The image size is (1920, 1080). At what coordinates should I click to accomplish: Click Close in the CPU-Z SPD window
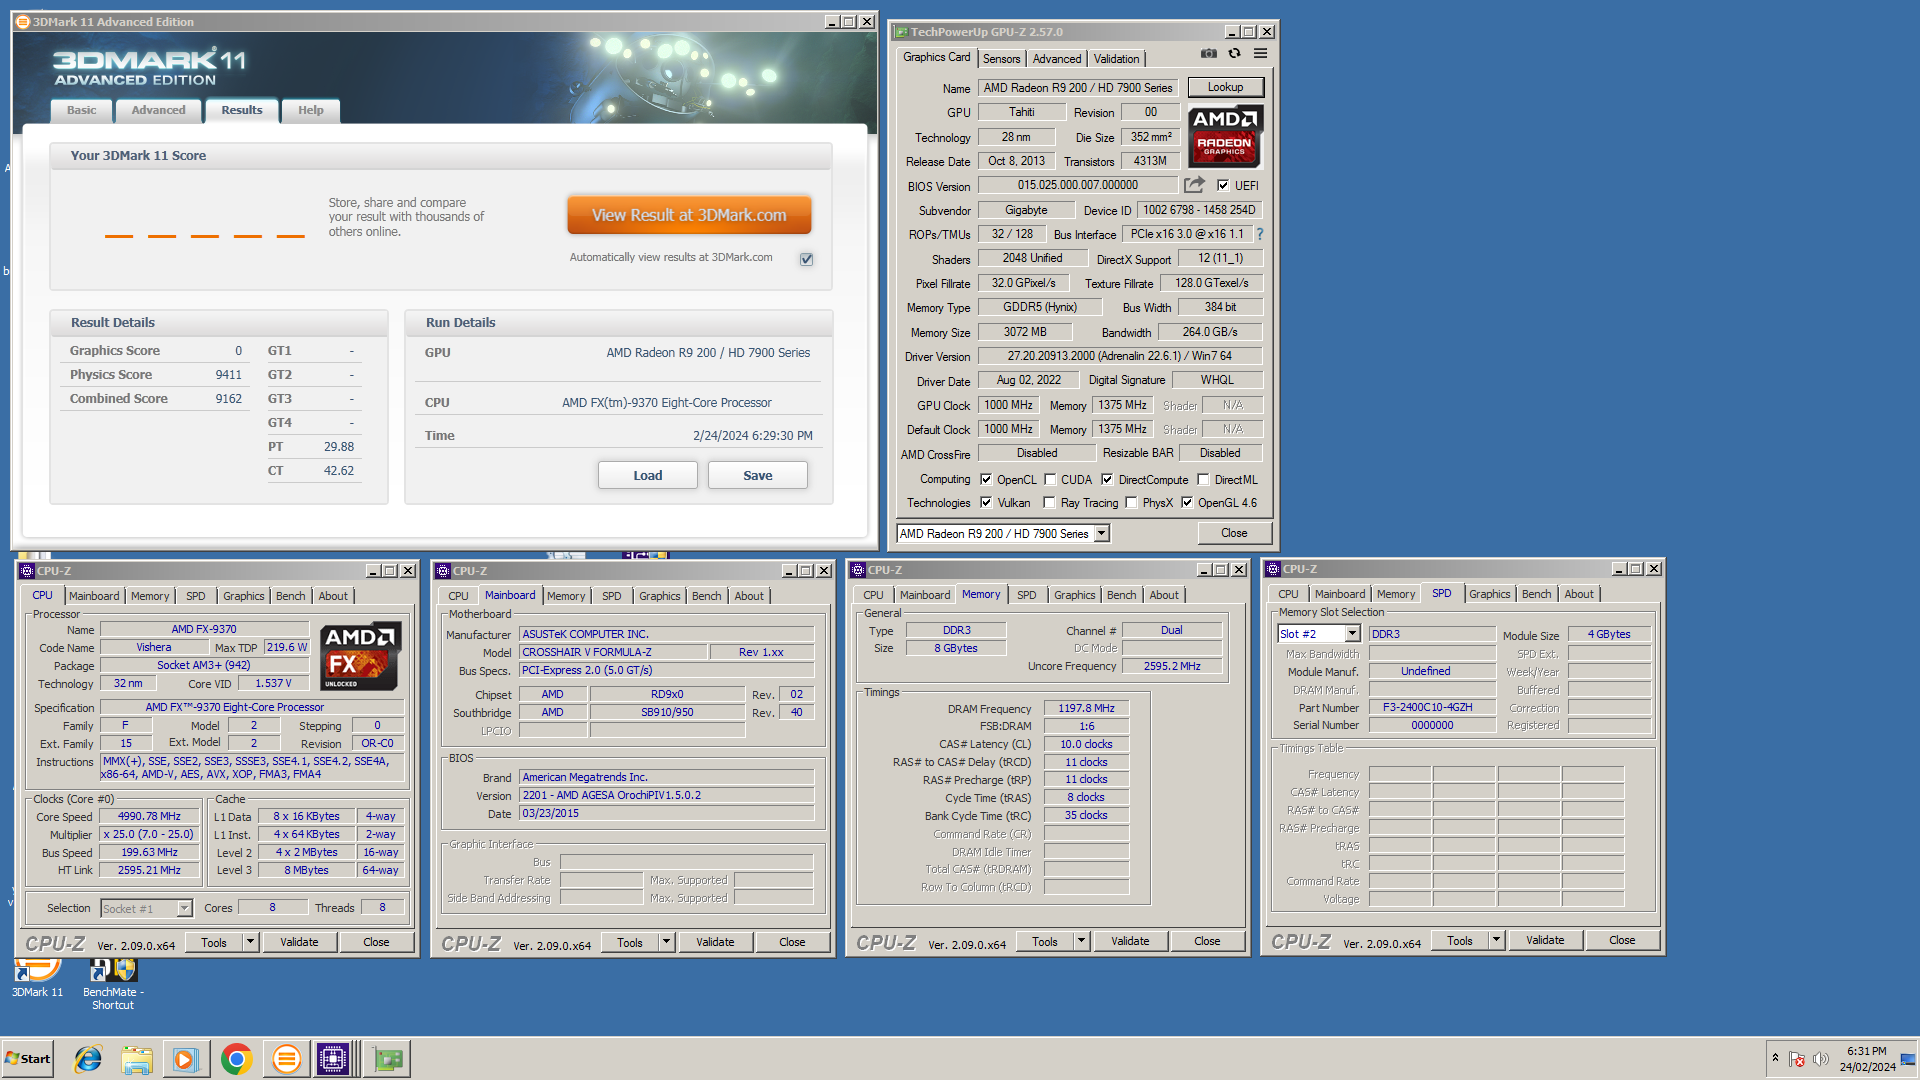click(x=1622, y=940)
